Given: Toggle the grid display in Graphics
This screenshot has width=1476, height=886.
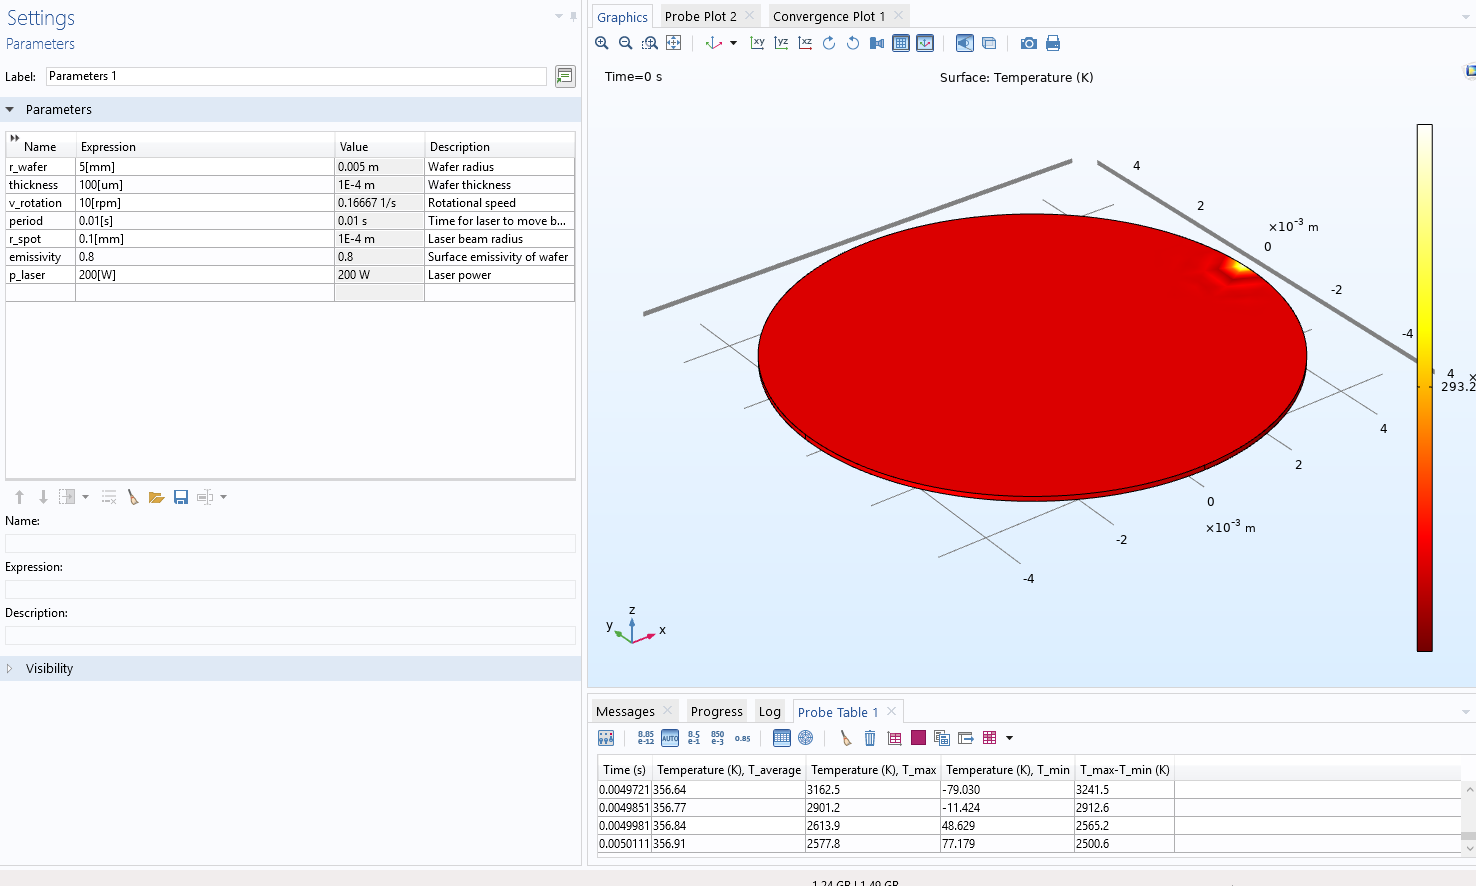Looking at the screenshot, I should coord(901,43).
